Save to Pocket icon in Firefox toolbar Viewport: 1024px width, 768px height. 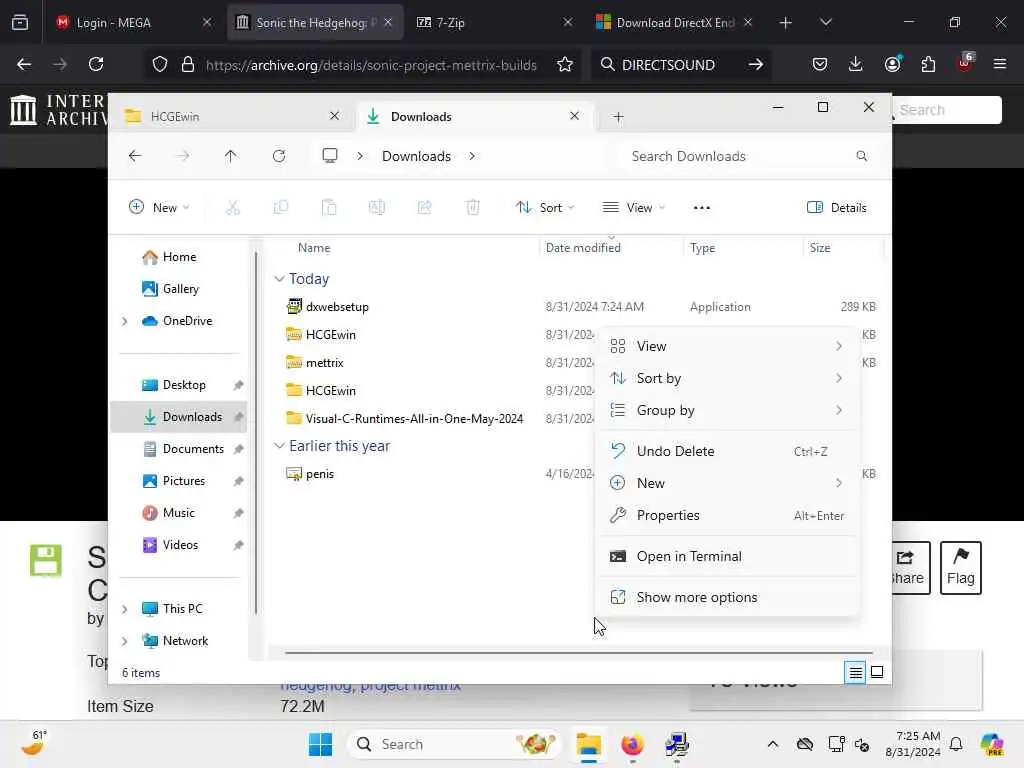[820, 64]
